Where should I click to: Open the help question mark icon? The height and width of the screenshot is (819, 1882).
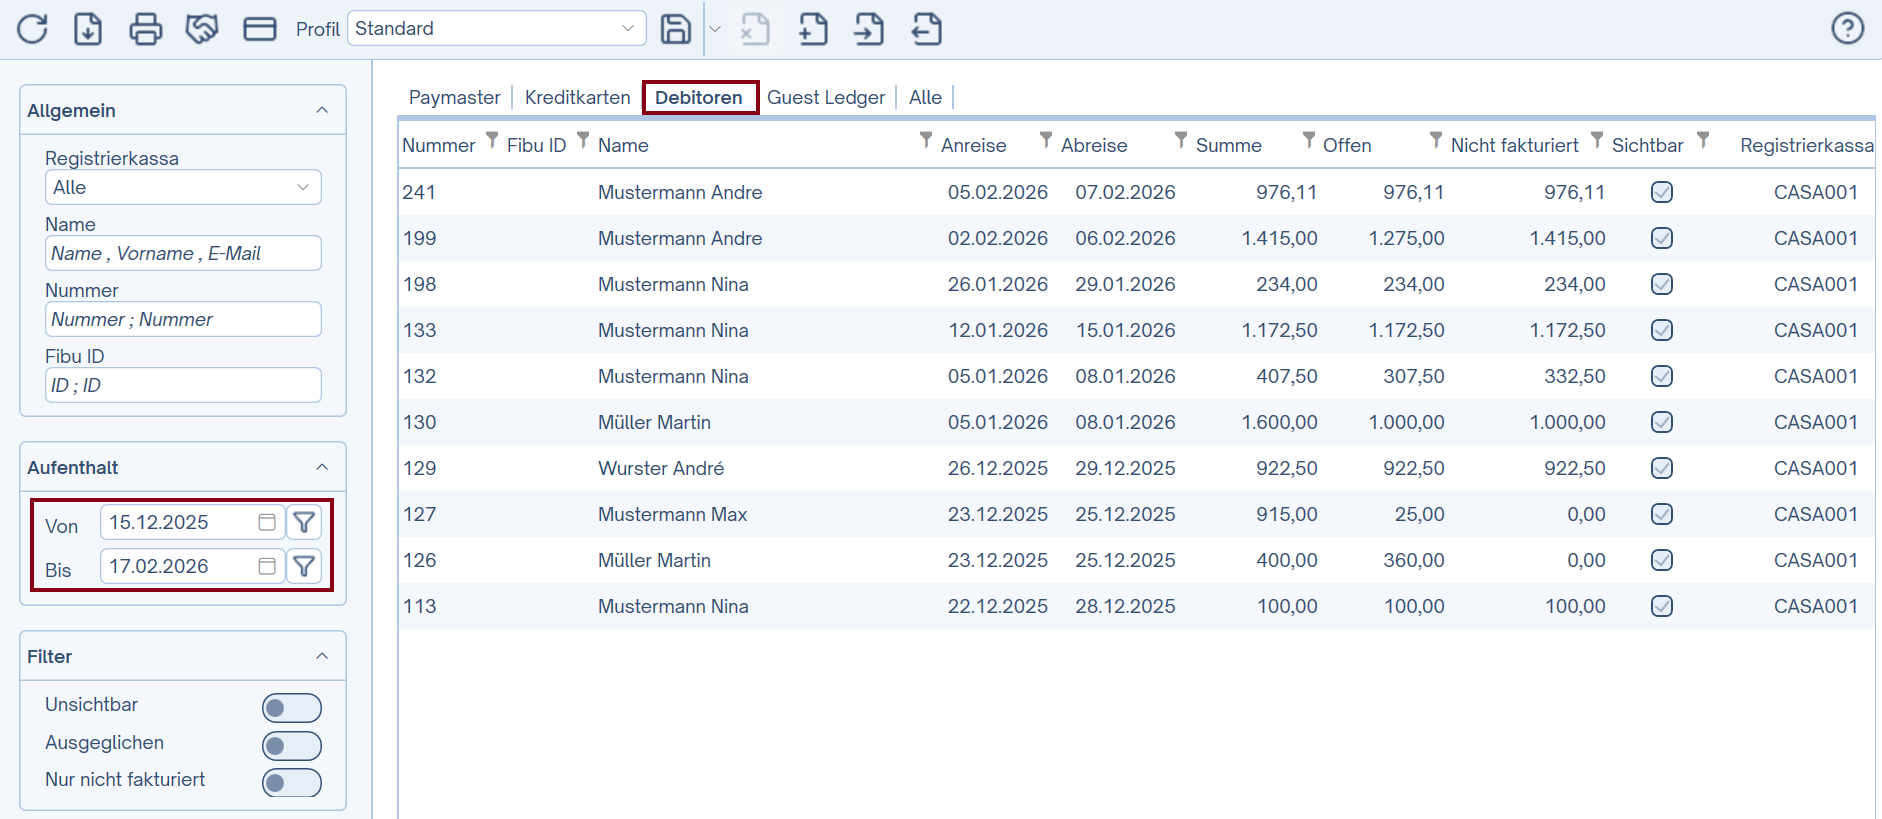point(1847,28)
